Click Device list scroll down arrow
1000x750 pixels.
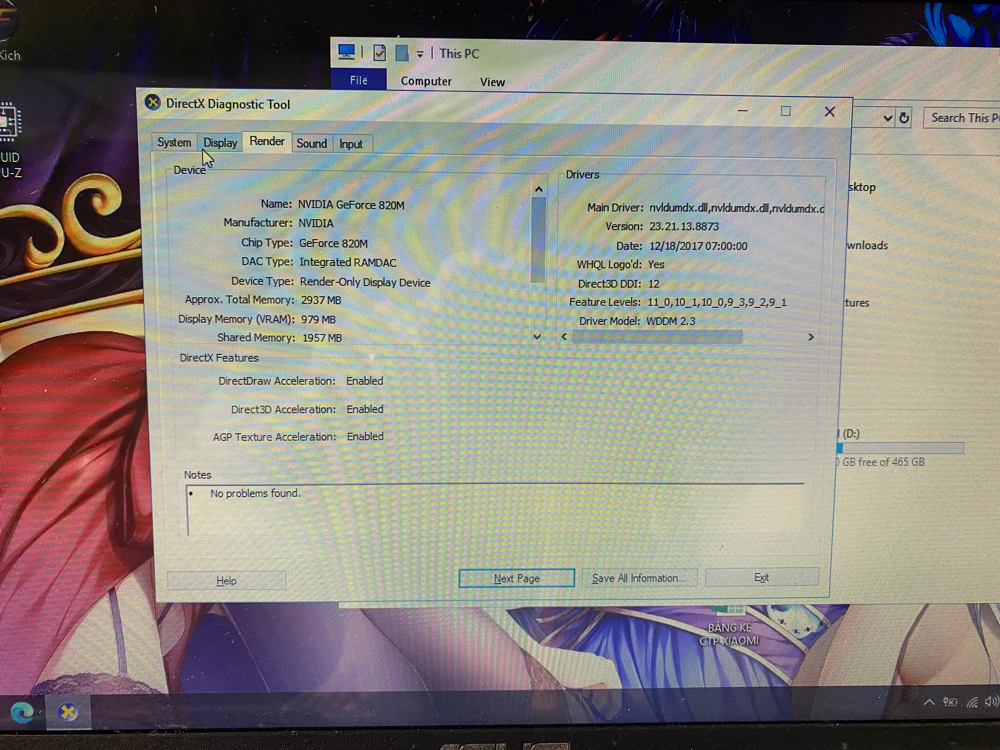click(x=538, y=336)
